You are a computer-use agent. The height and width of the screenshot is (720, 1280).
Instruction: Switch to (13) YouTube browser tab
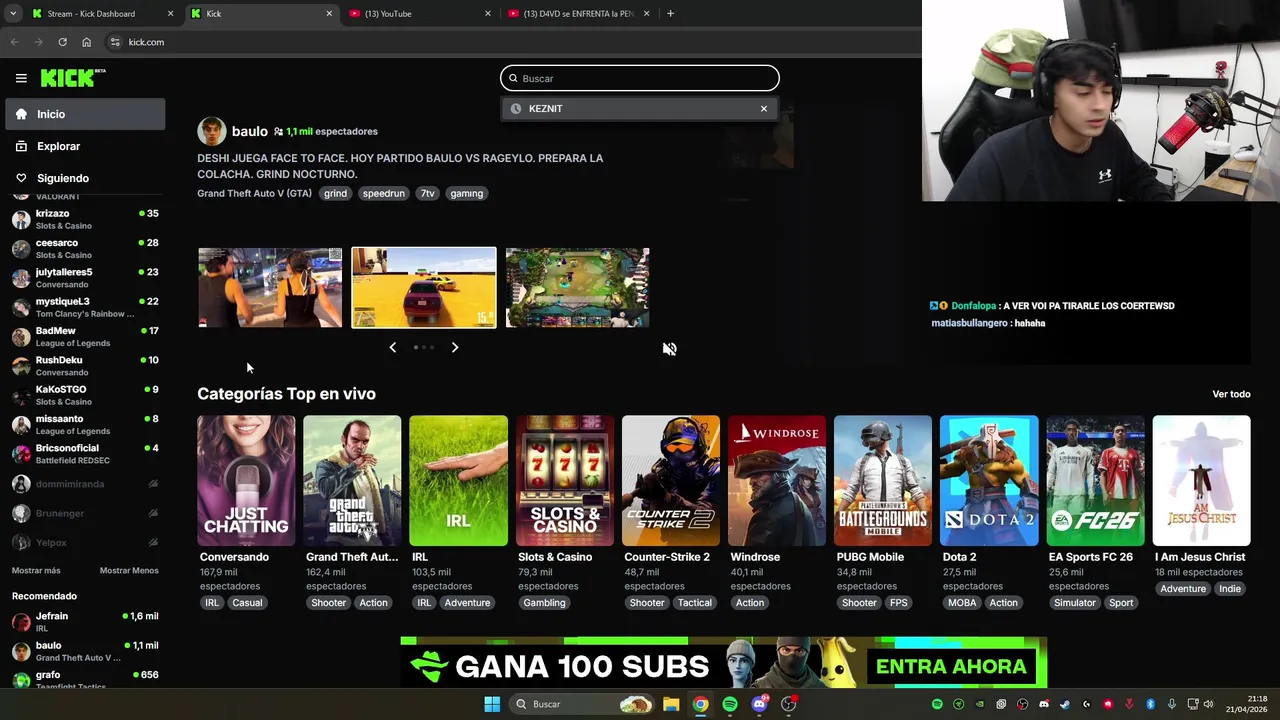[420, 14]
